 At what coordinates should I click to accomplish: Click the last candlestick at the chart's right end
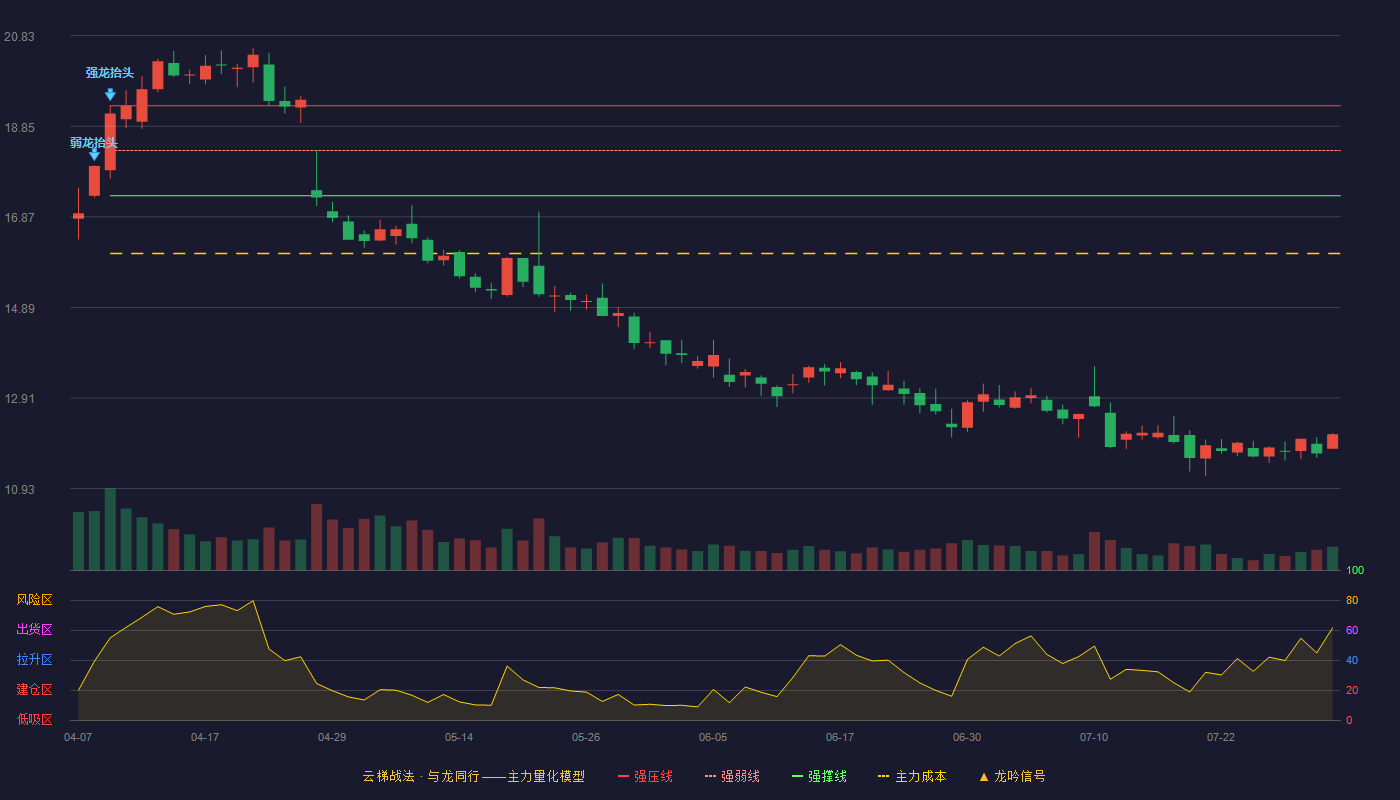point(1332,441)
